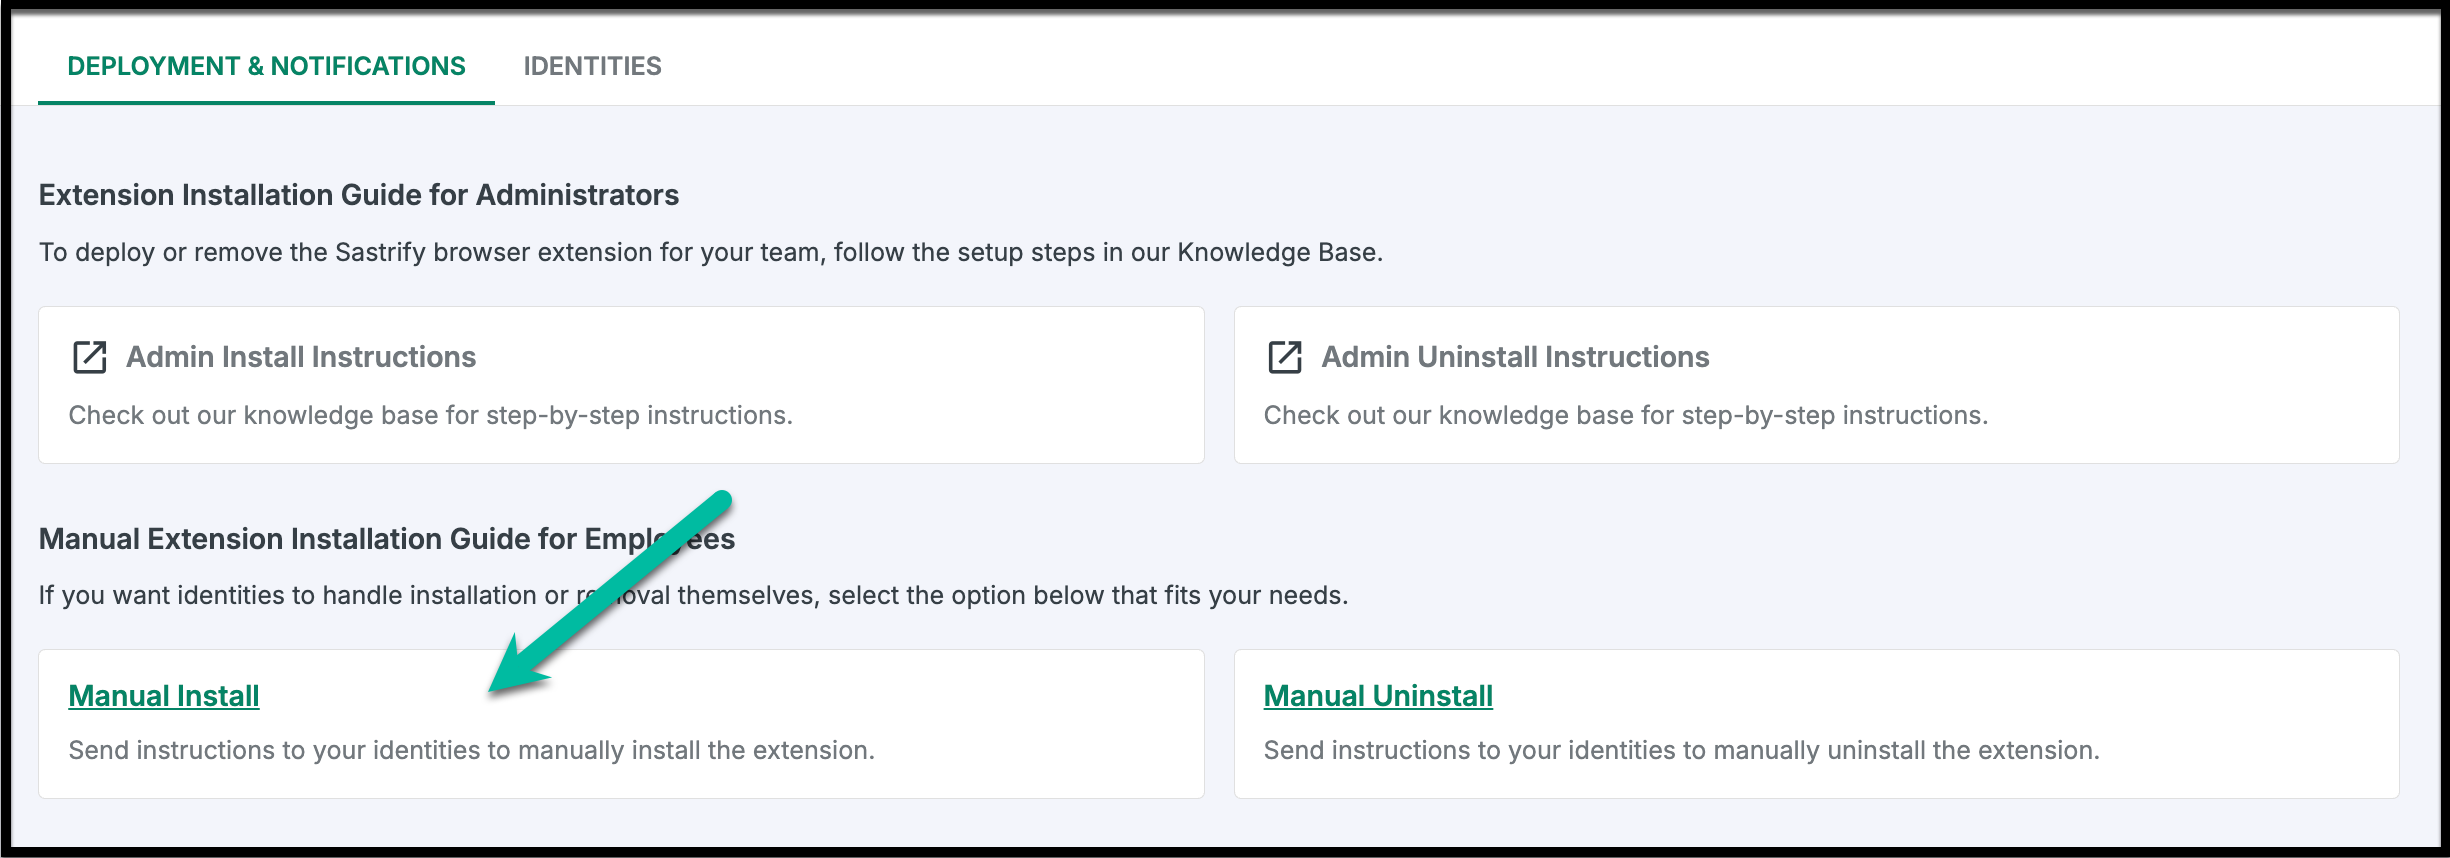Click the Admin Uninstall card's knowledge base description
The width and height of the screenshot is (2450, 858).
coord(1625,415)
